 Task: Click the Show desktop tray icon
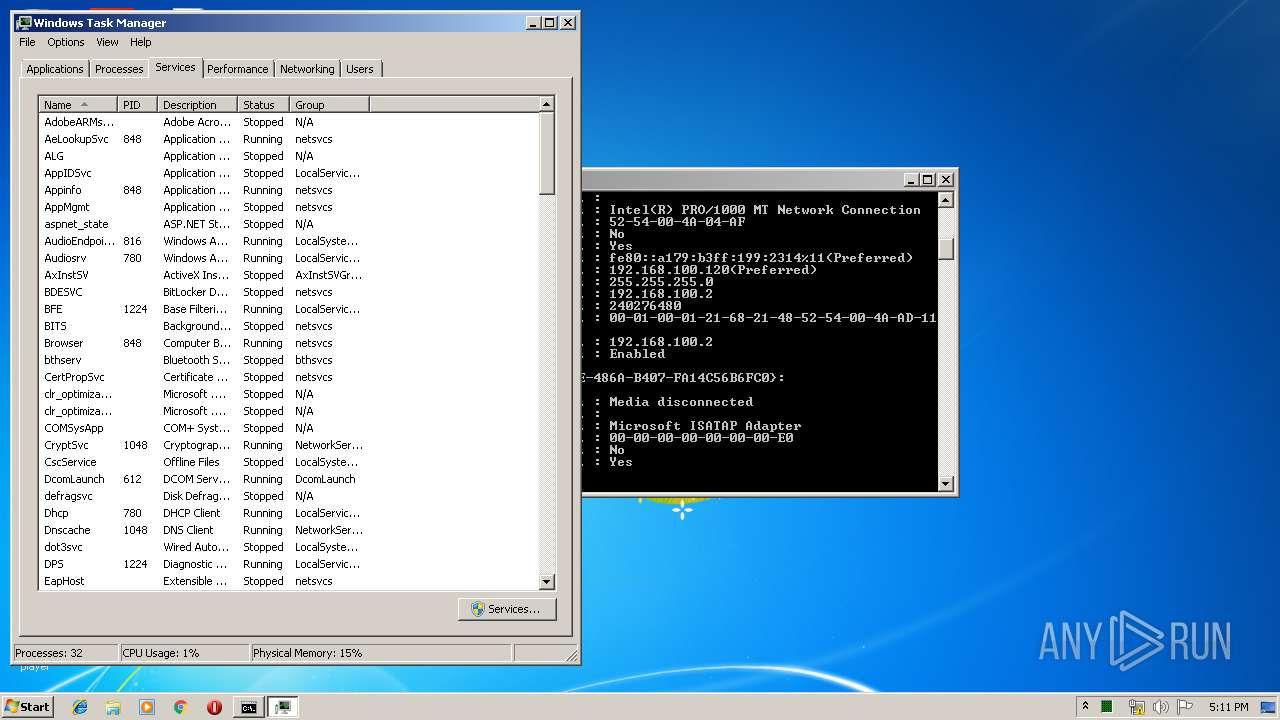point(1270,707)
